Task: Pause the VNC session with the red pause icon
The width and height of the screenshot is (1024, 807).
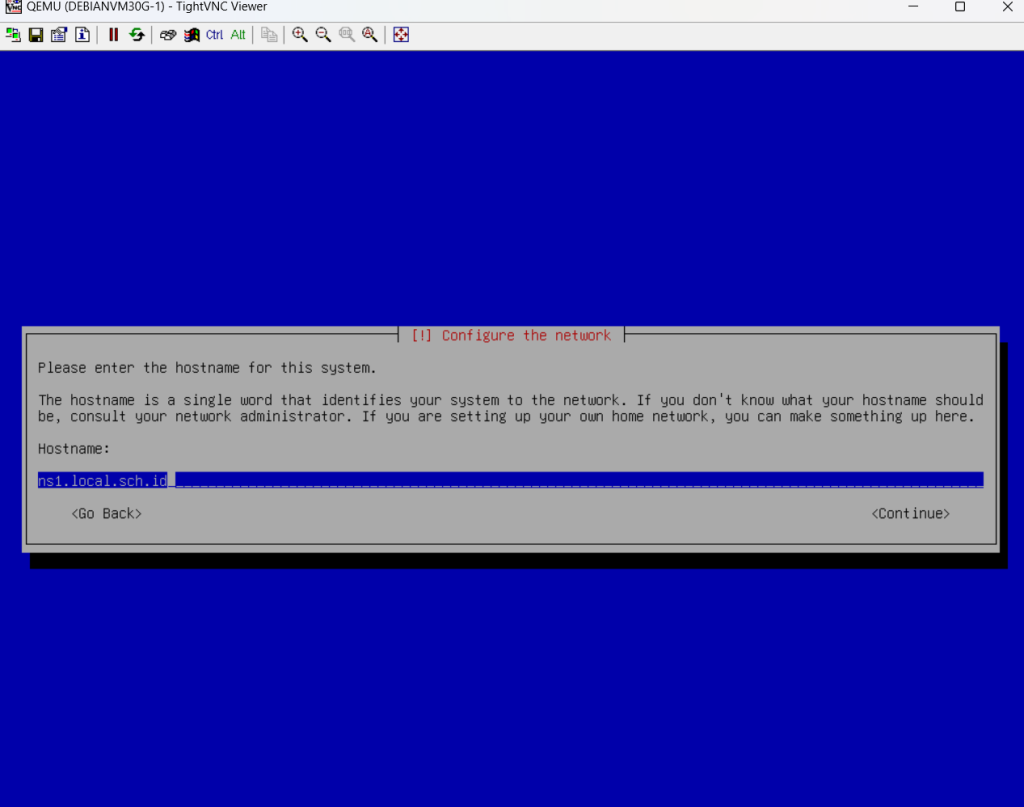Action: 113,35
